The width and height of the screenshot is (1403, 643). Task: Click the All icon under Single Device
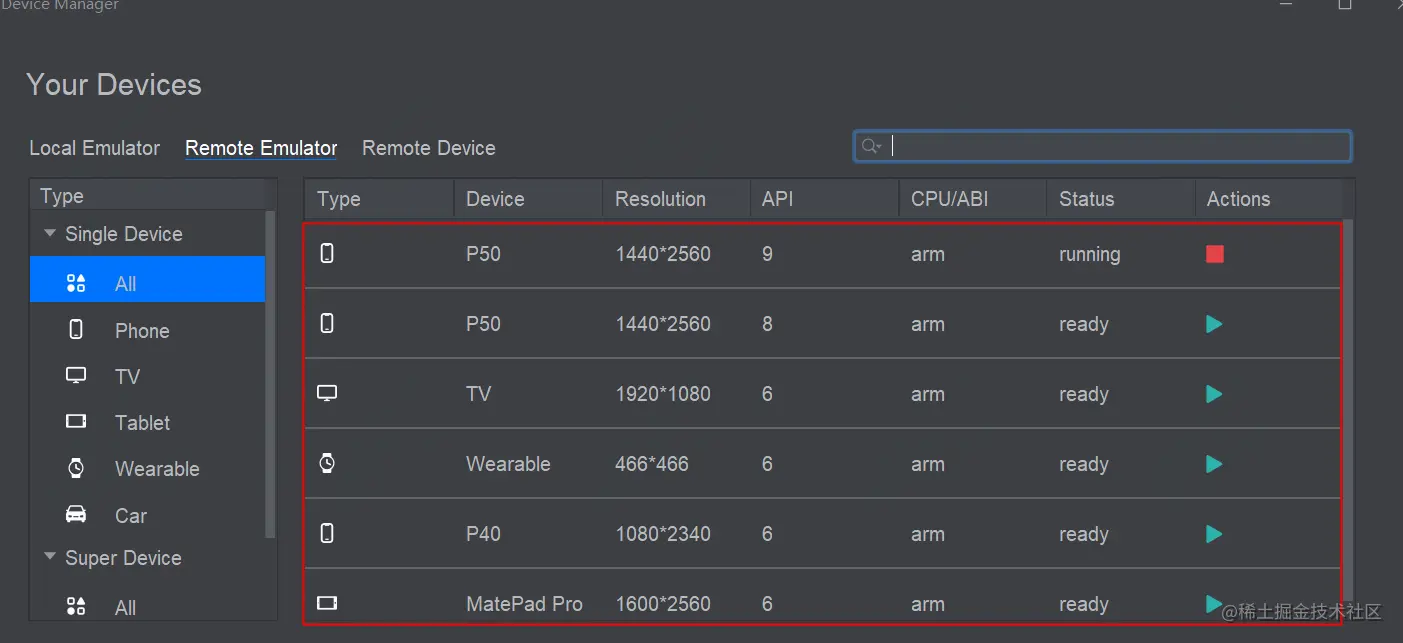click(76, 283)
